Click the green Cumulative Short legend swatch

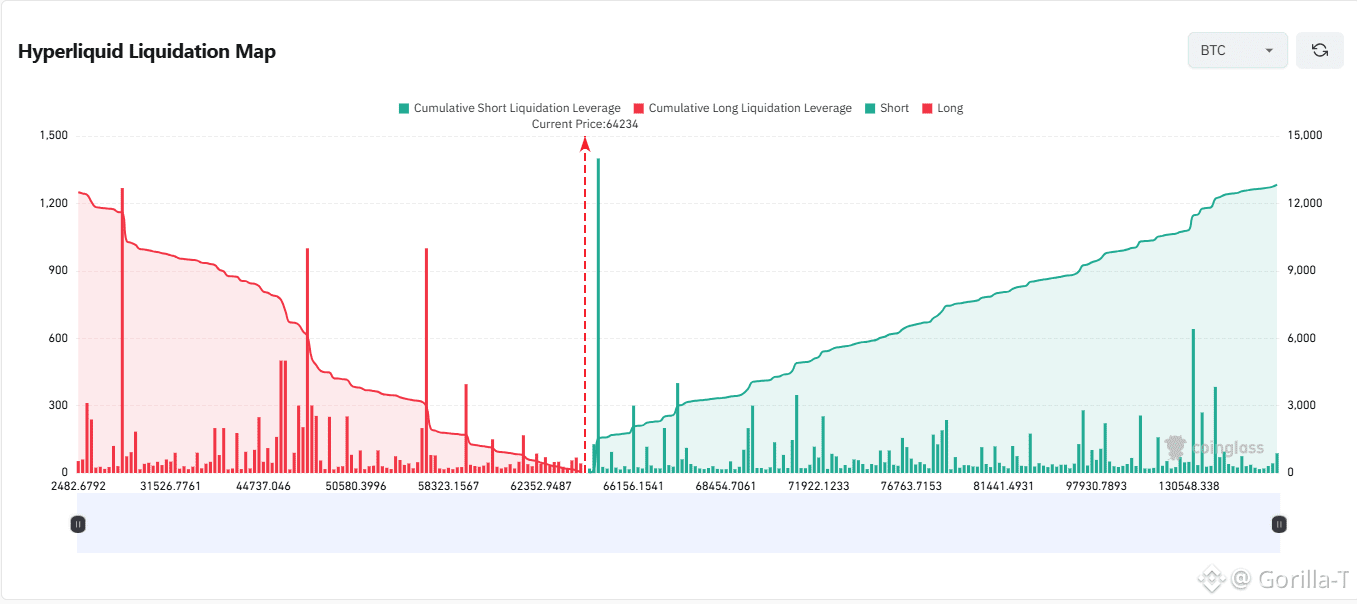click(x=404, y=108)
